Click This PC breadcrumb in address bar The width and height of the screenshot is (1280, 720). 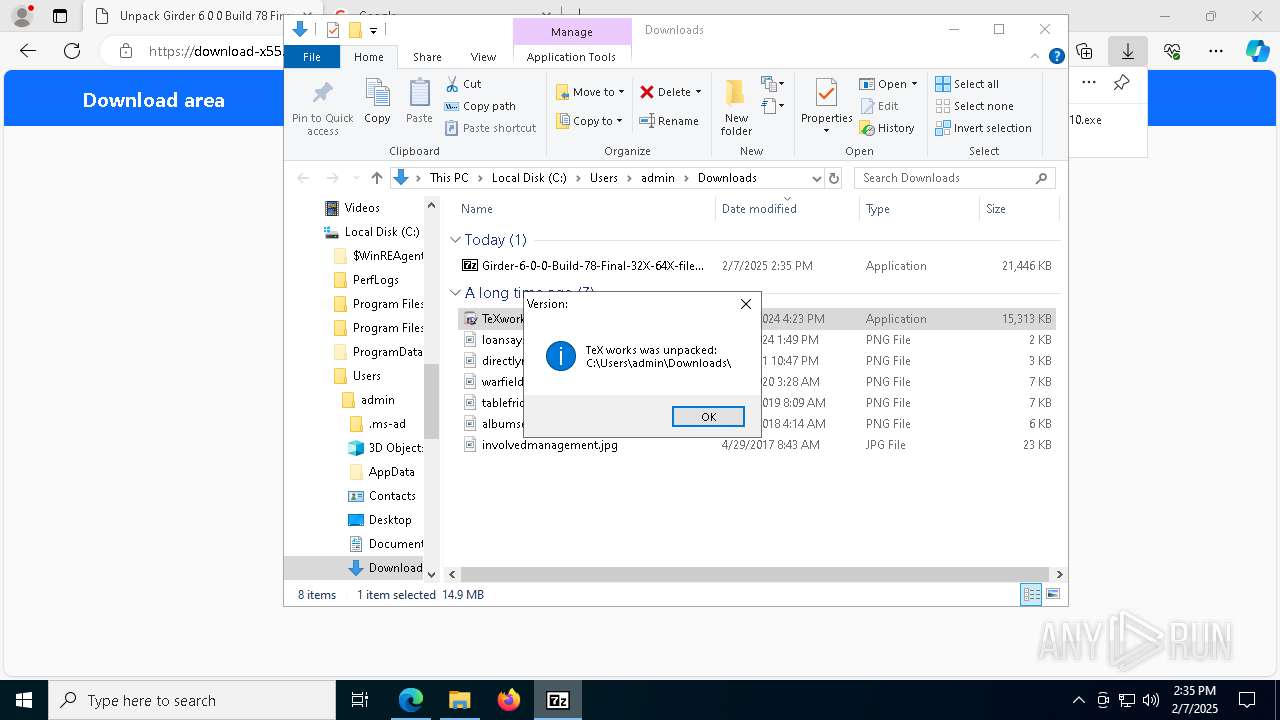[449, 178]
